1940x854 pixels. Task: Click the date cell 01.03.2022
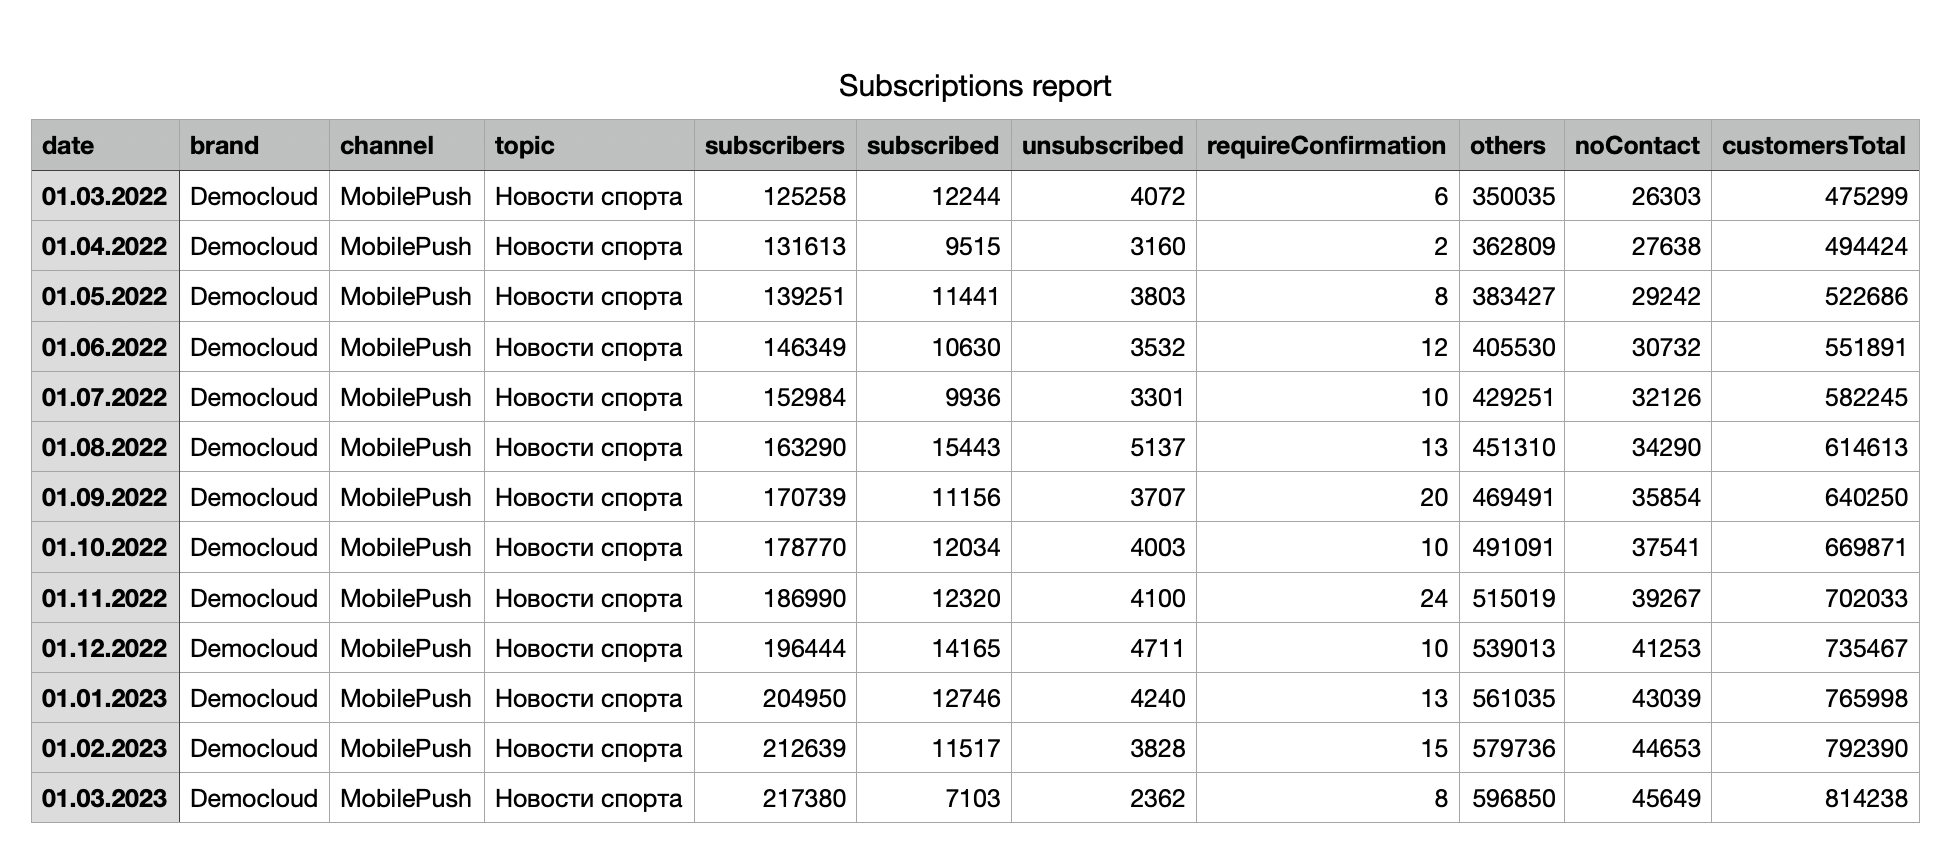[x=104, y=196]
